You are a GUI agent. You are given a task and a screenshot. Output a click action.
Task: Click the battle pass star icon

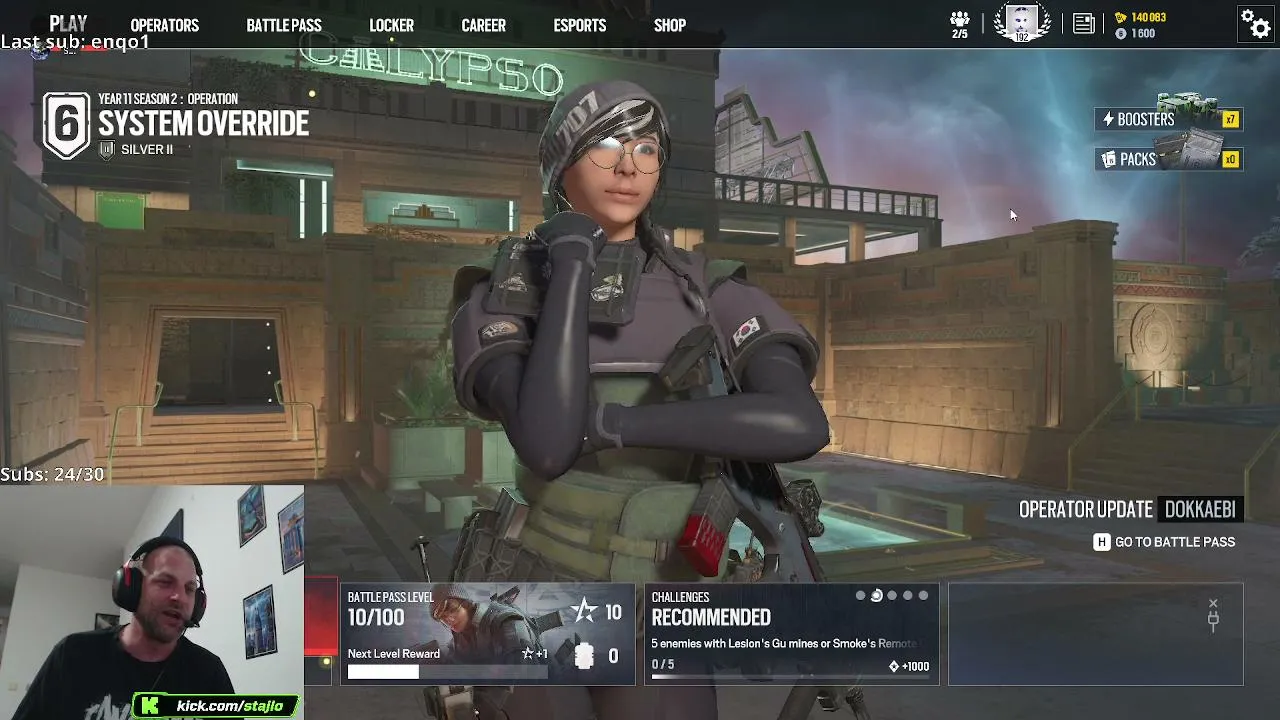point(584,611)
